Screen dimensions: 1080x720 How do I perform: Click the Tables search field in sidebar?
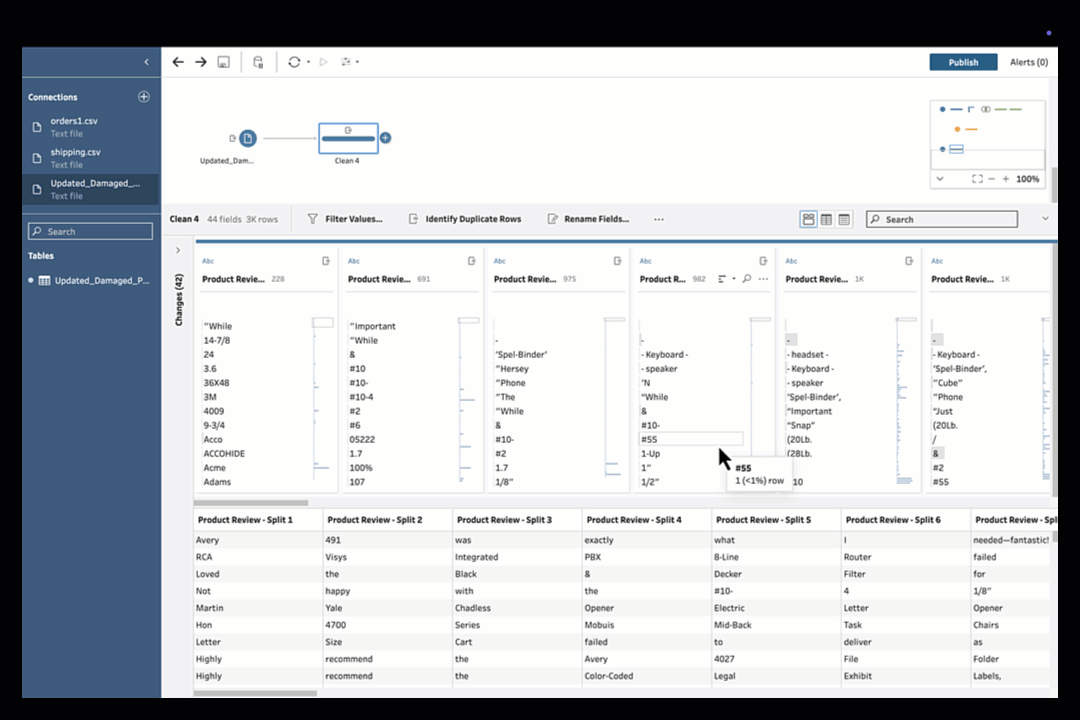(x=90, y=232)
